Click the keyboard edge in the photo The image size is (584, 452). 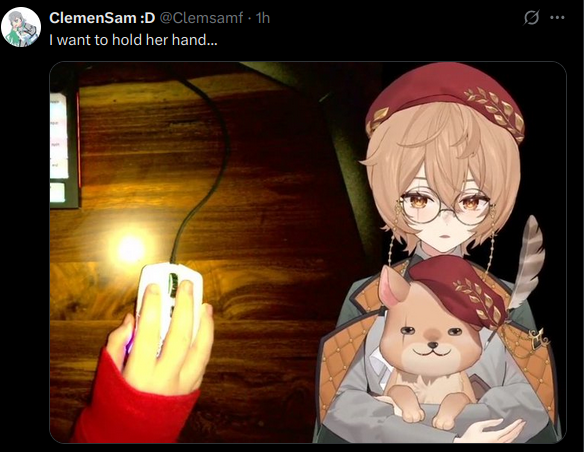64,145
